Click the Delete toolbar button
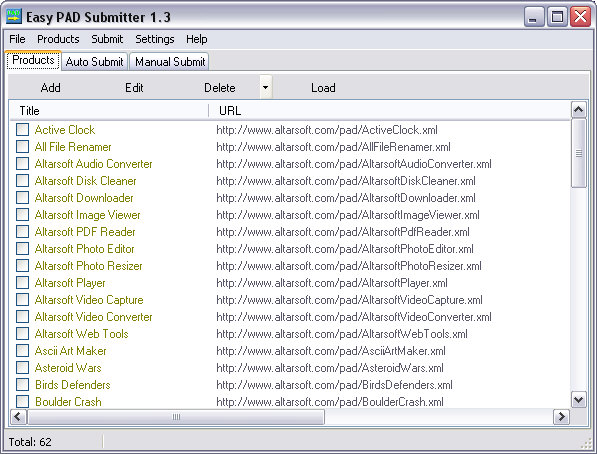Screen dimensions: 597x454 pyautogui.click(x=220, y=88)
